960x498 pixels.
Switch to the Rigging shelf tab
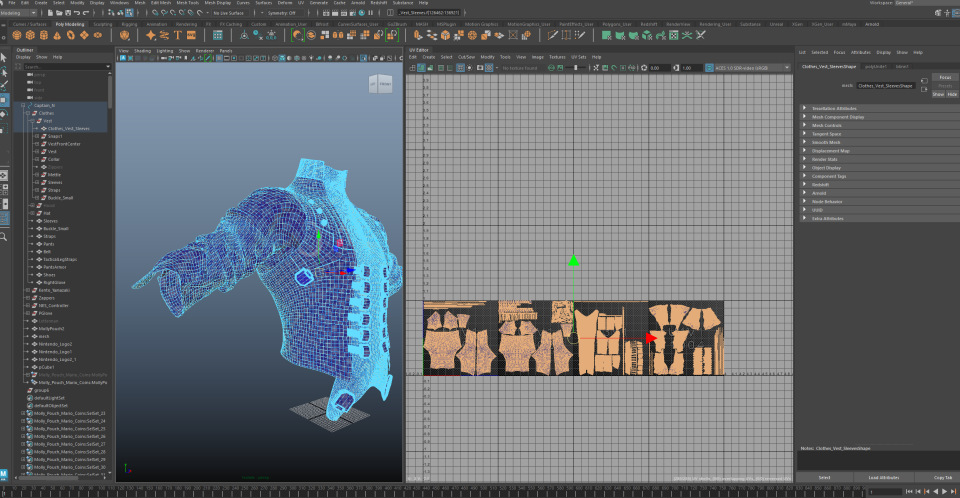pos(129,25)
